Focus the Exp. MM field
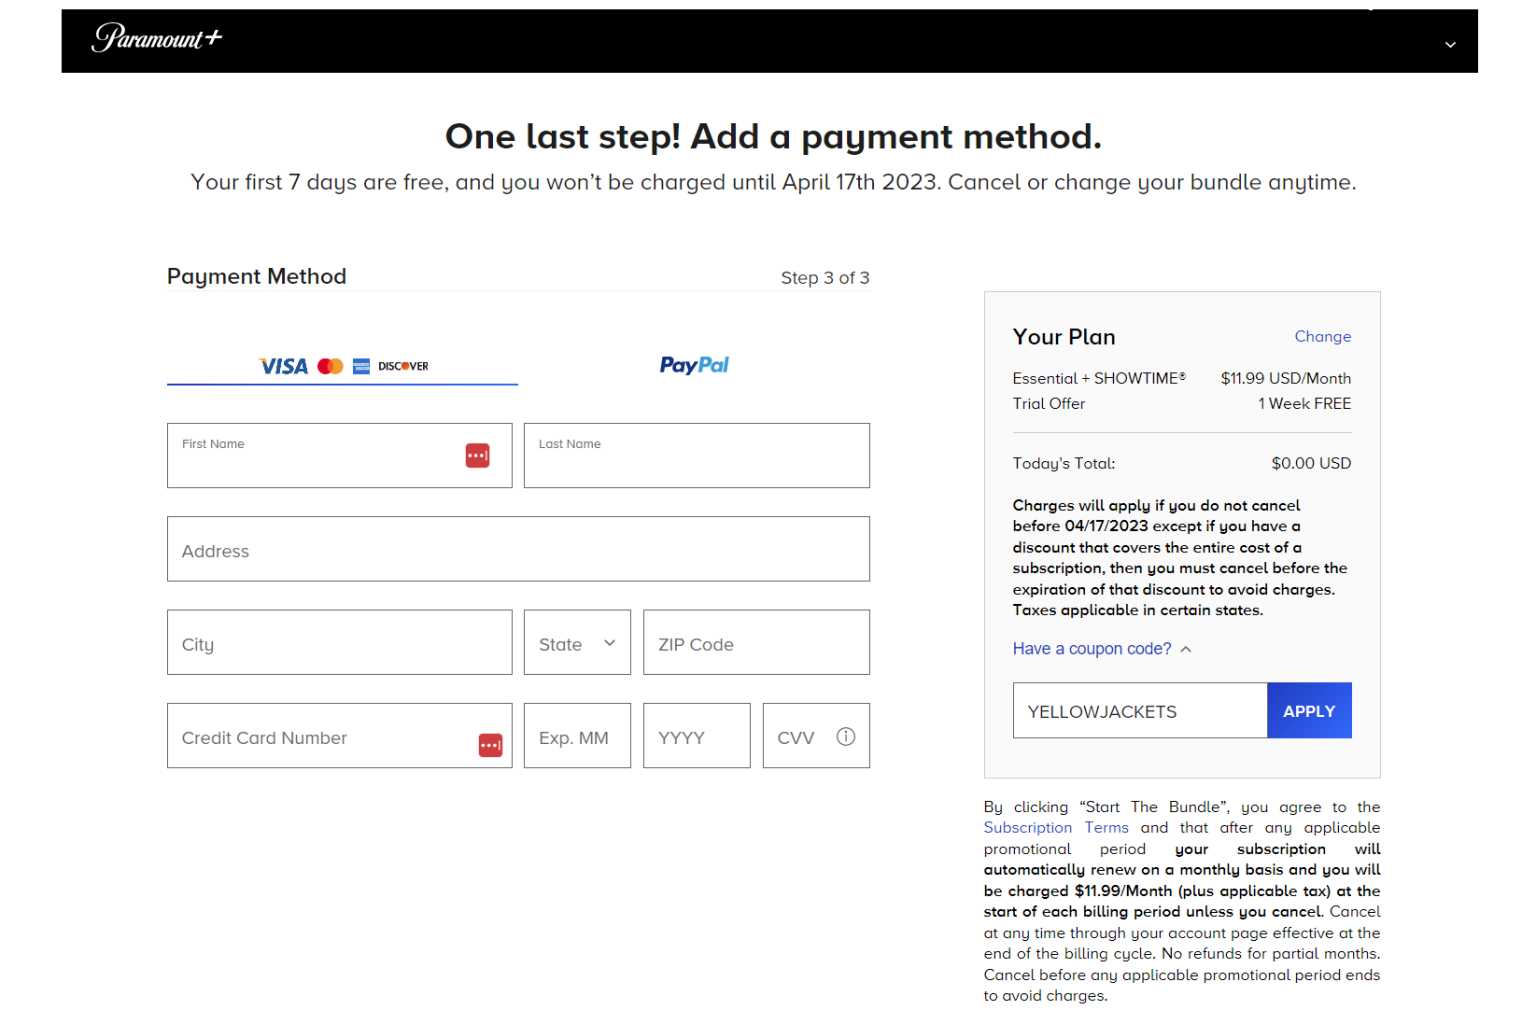 click(x=576, y=737)
